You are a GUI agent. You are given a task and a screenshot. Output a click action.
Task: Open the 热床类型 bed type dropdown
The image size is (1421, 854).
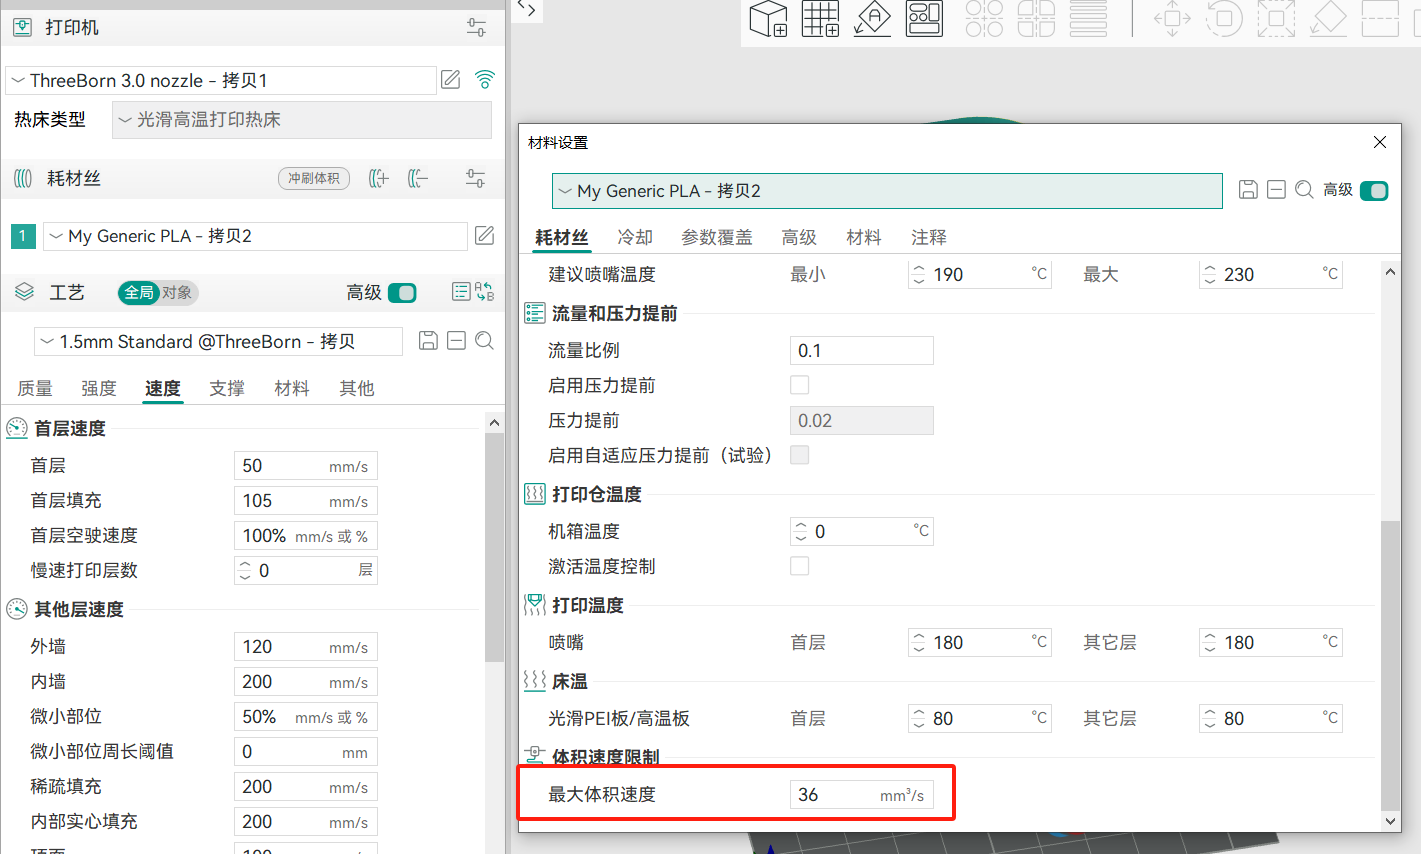pyautogui.click(x=301, y=120)
